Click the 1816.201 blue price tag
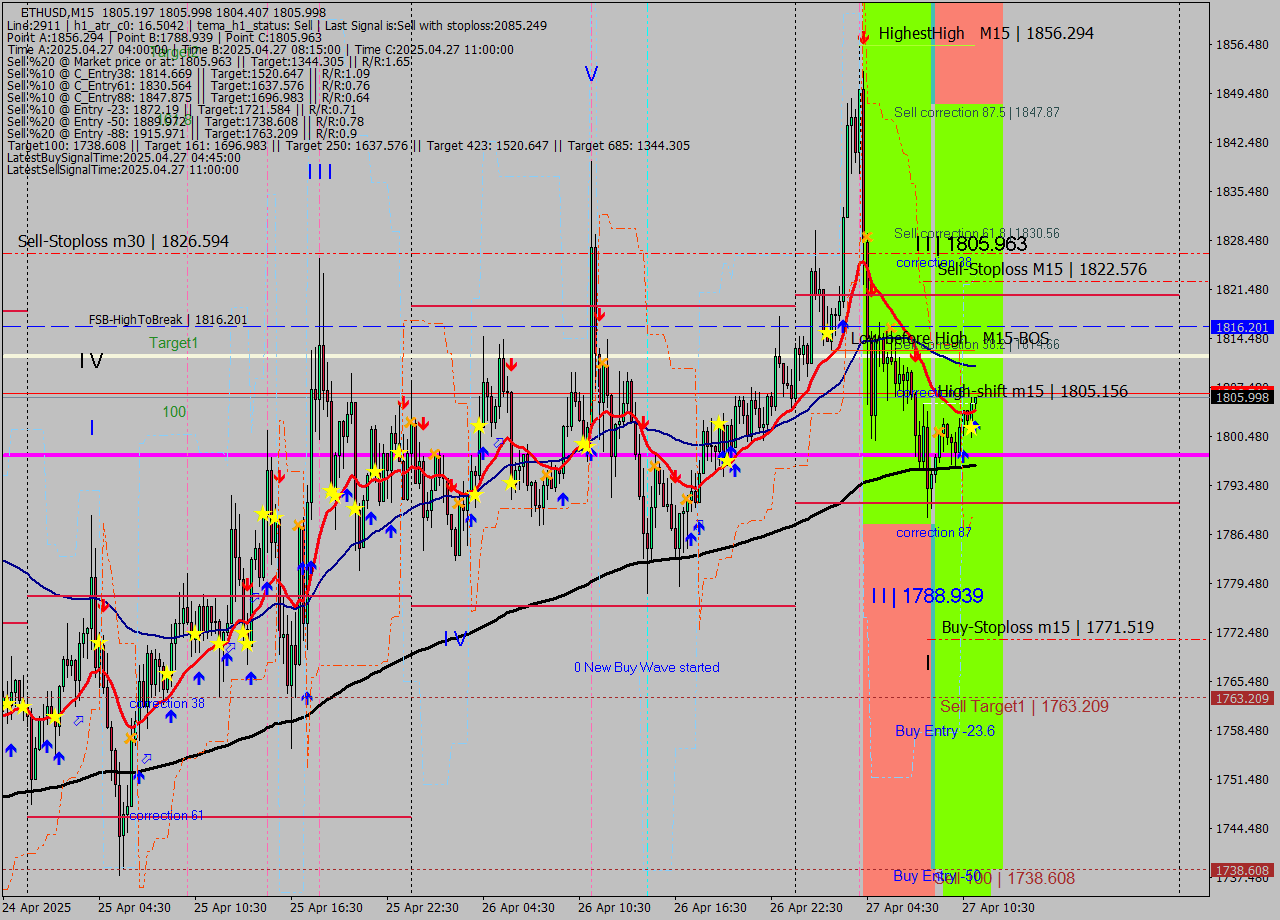Viewport: 1280px width, 920px height. pyautogui.click(x=1240, y=327)
